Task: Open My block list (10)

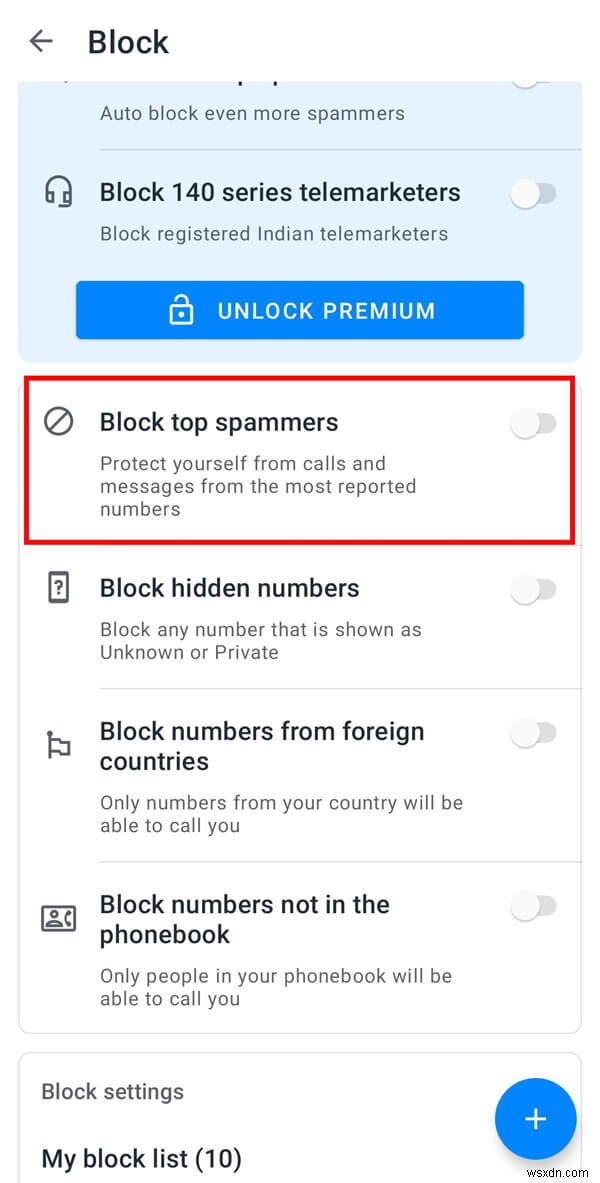Action: point(141,1158)
